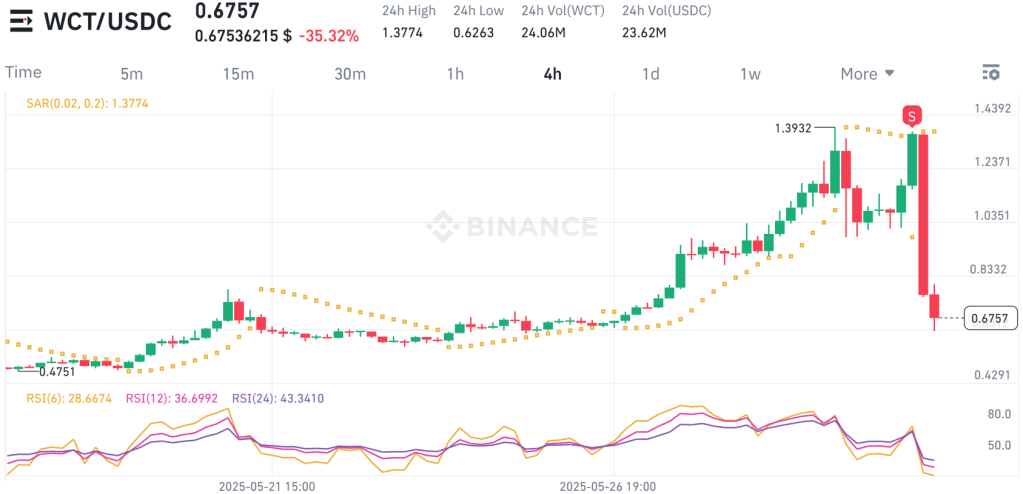Image resolution: width=1023 pixels, height=494 pixels.
Task: Click the 1.4392 price axis label
Action: point(992,108)
